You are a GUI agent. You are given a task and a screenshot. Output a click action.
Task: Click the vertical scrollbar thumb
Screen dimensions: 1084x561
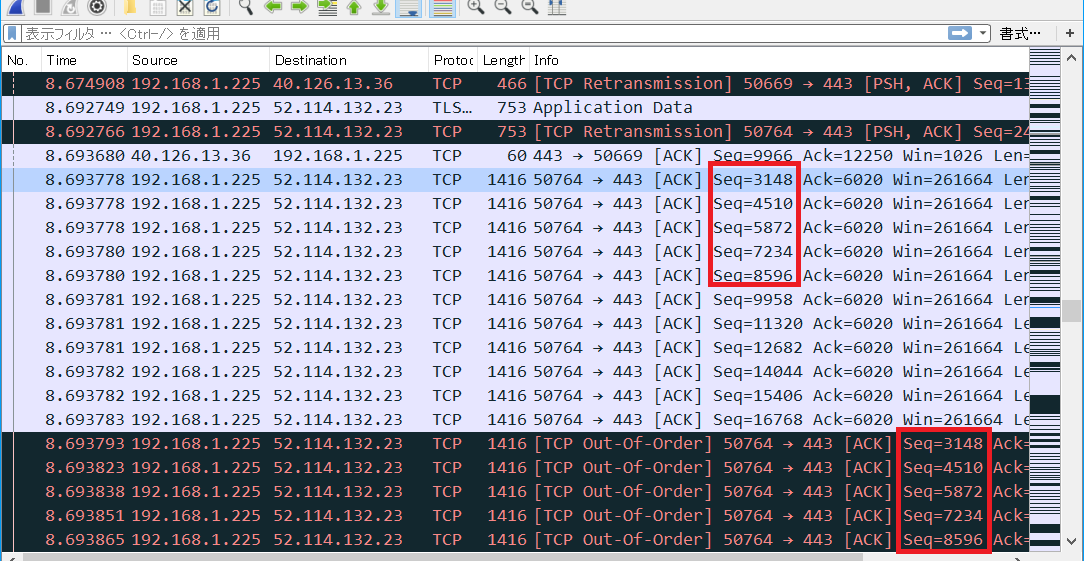pyautogui.click(x=1072, y=309)
